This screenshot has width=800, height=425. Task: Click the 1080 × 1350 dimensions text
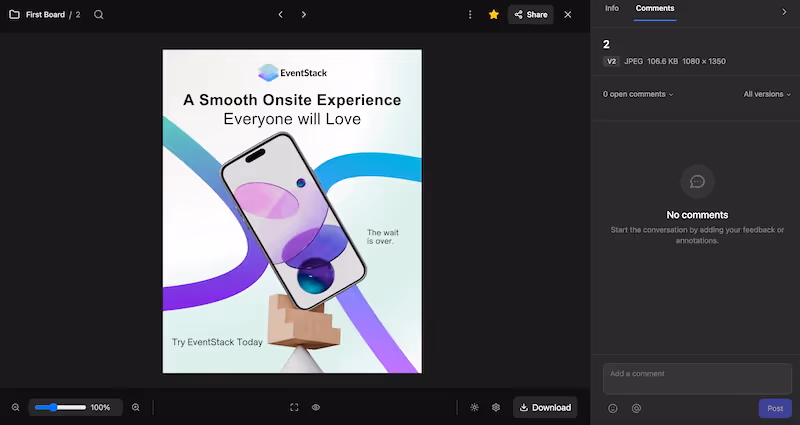[x=704, y=61]
